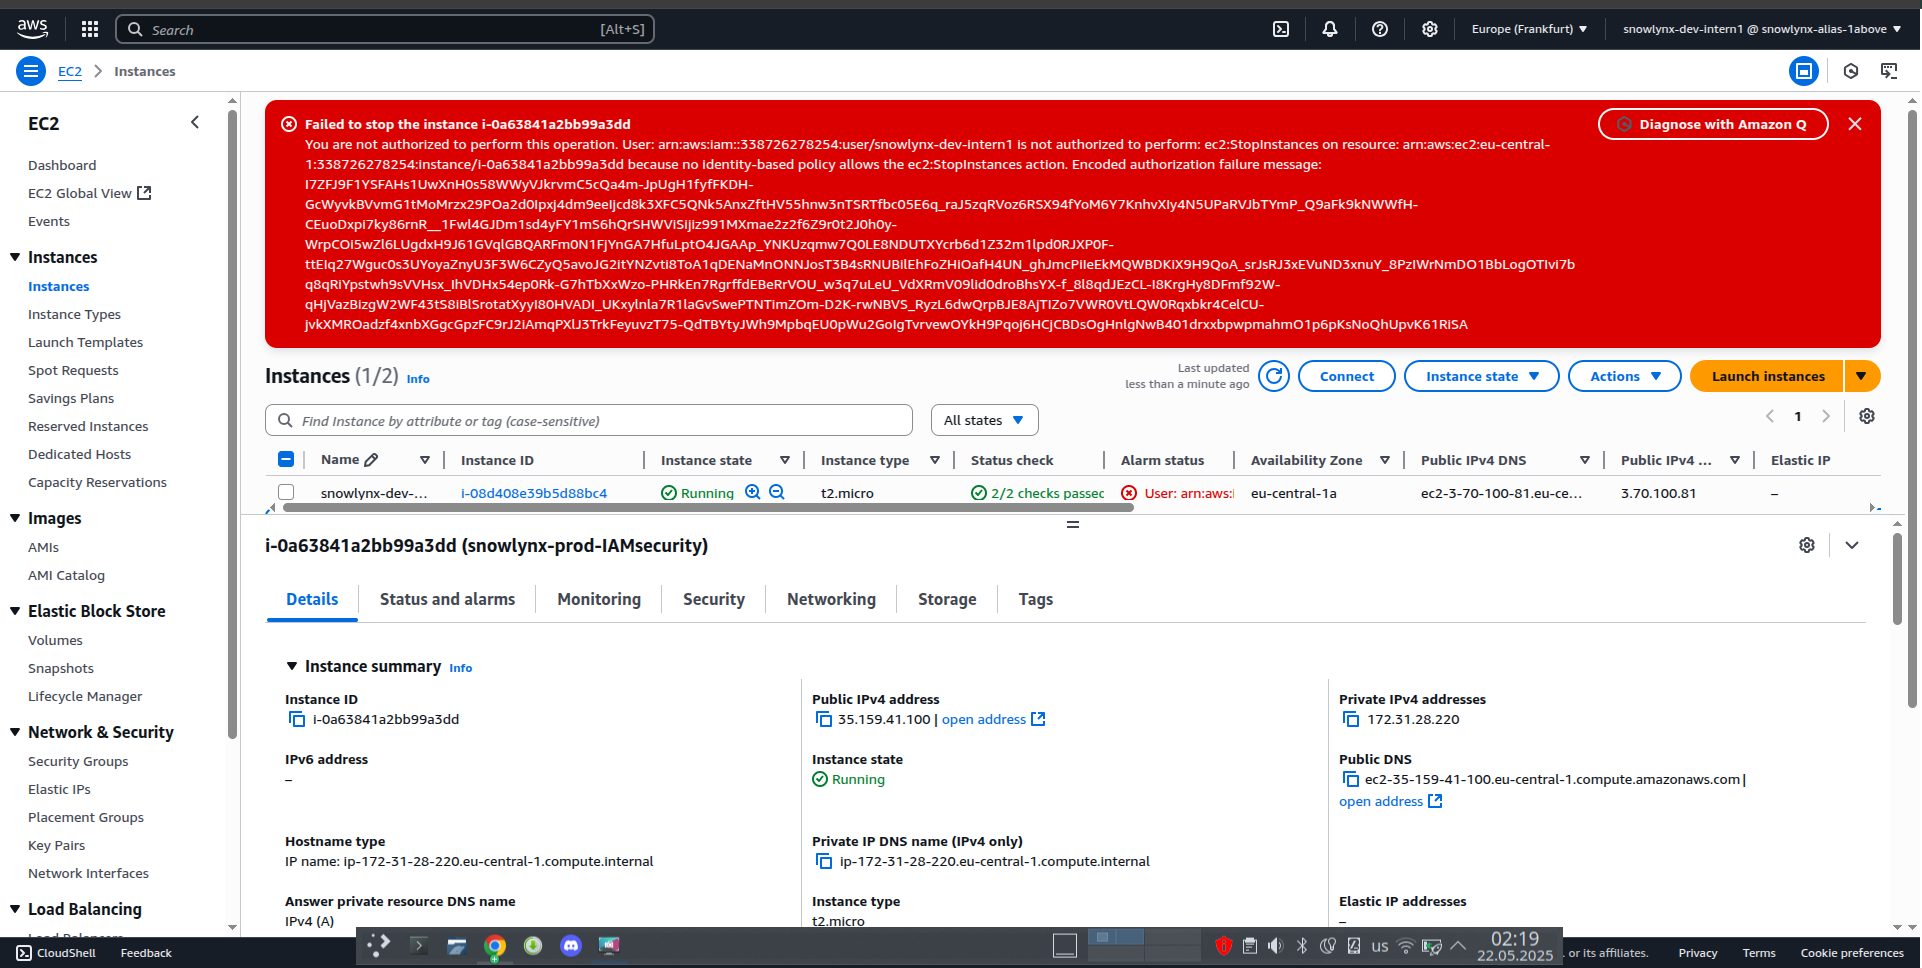This screenshot has width=1922, height=968.
Task: Toggle the side navigation hamburger menu
Action: (31, 71)
